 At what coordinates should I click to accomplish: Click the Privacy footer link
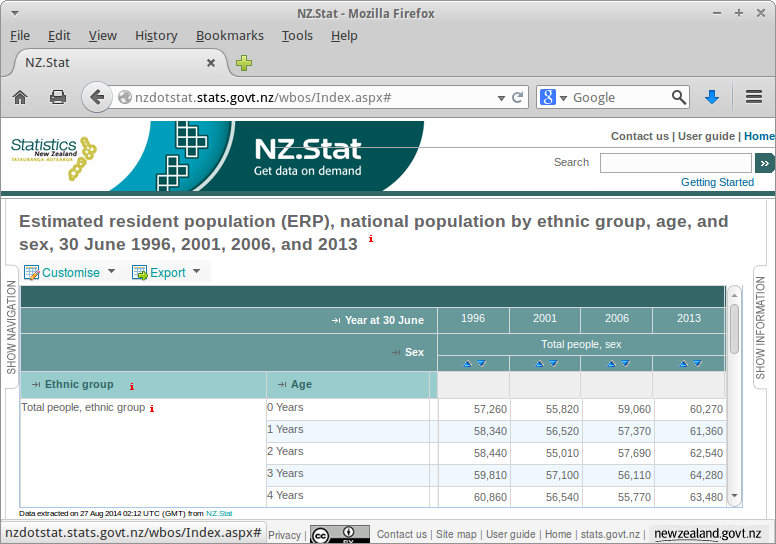click(284, 535)
